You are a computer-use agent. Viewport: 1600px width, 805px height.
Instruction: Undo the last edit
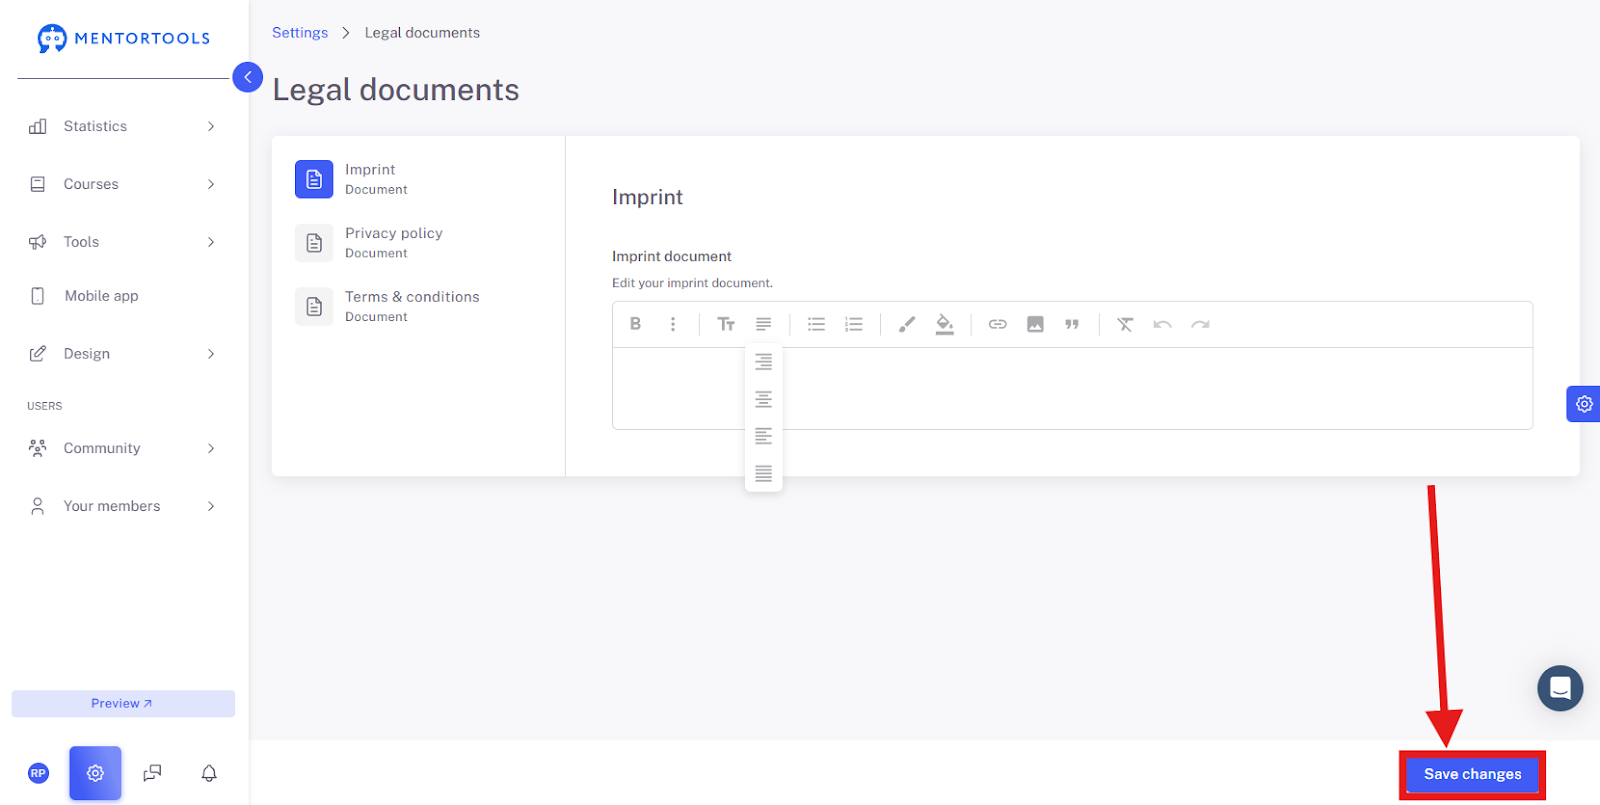tap(1162, 324)
